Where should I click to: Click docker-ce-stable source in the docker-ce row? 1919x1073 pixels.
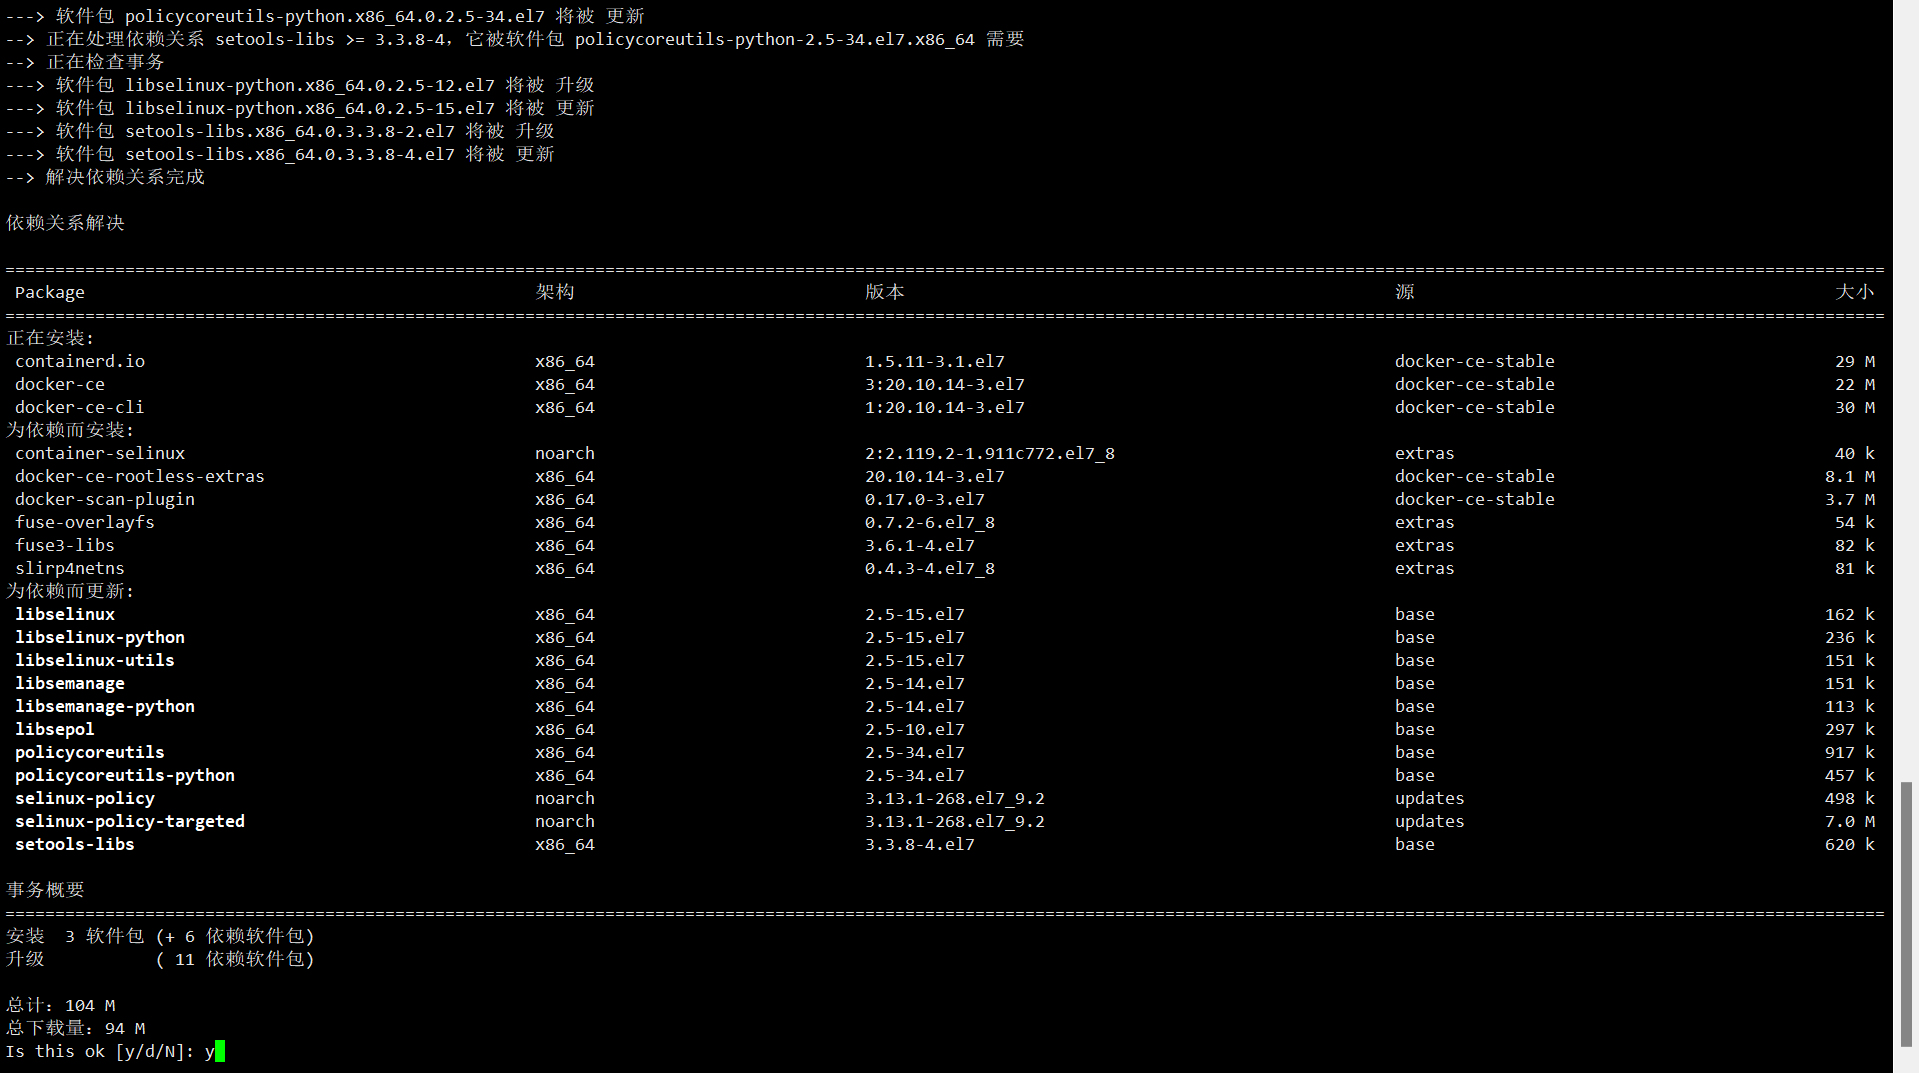tap(1475, 384)
